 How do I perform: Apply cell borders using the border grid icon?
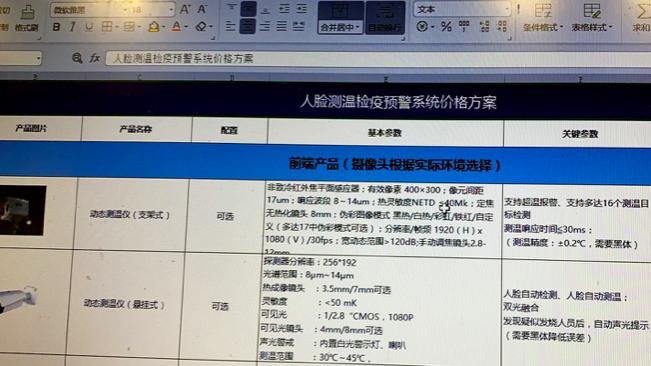click(x=107, y=27)
